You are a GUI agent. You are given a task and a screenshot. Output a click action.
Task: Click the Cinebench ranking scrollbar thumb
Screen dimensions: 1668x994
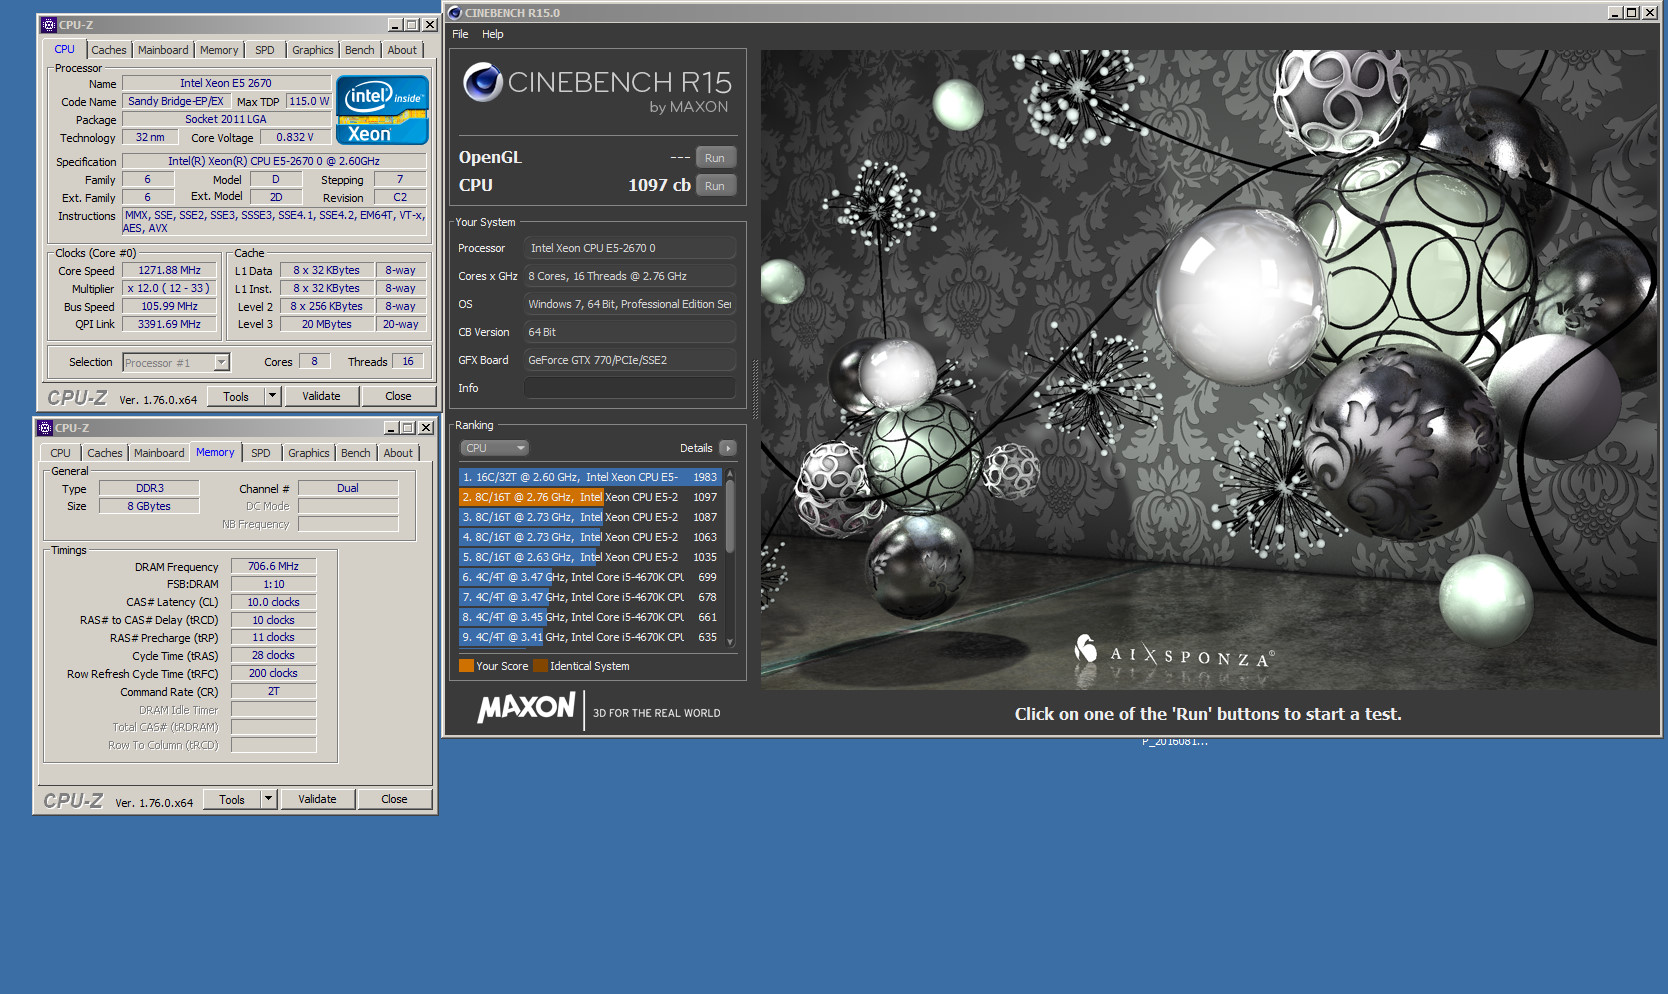click(730, 515)
